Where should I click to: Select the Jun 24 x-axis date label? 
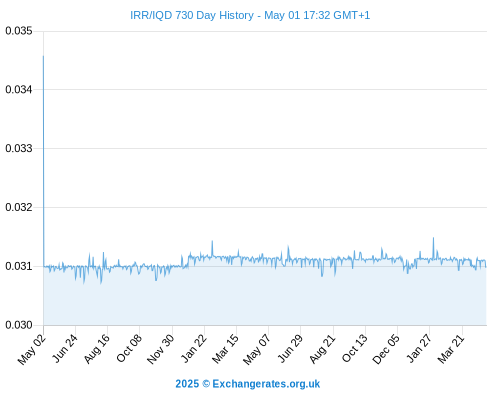(64, 349)
